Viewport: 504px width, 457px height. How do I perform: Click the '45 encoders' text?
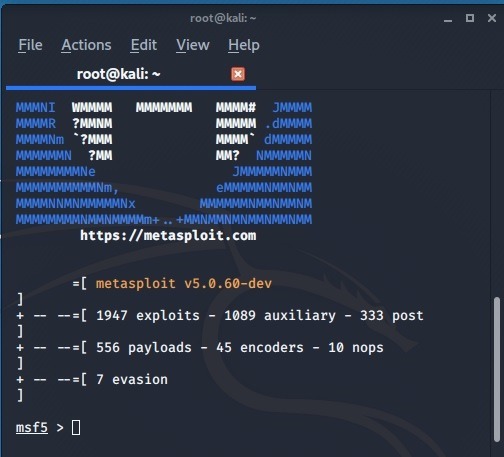coord(260,348)
